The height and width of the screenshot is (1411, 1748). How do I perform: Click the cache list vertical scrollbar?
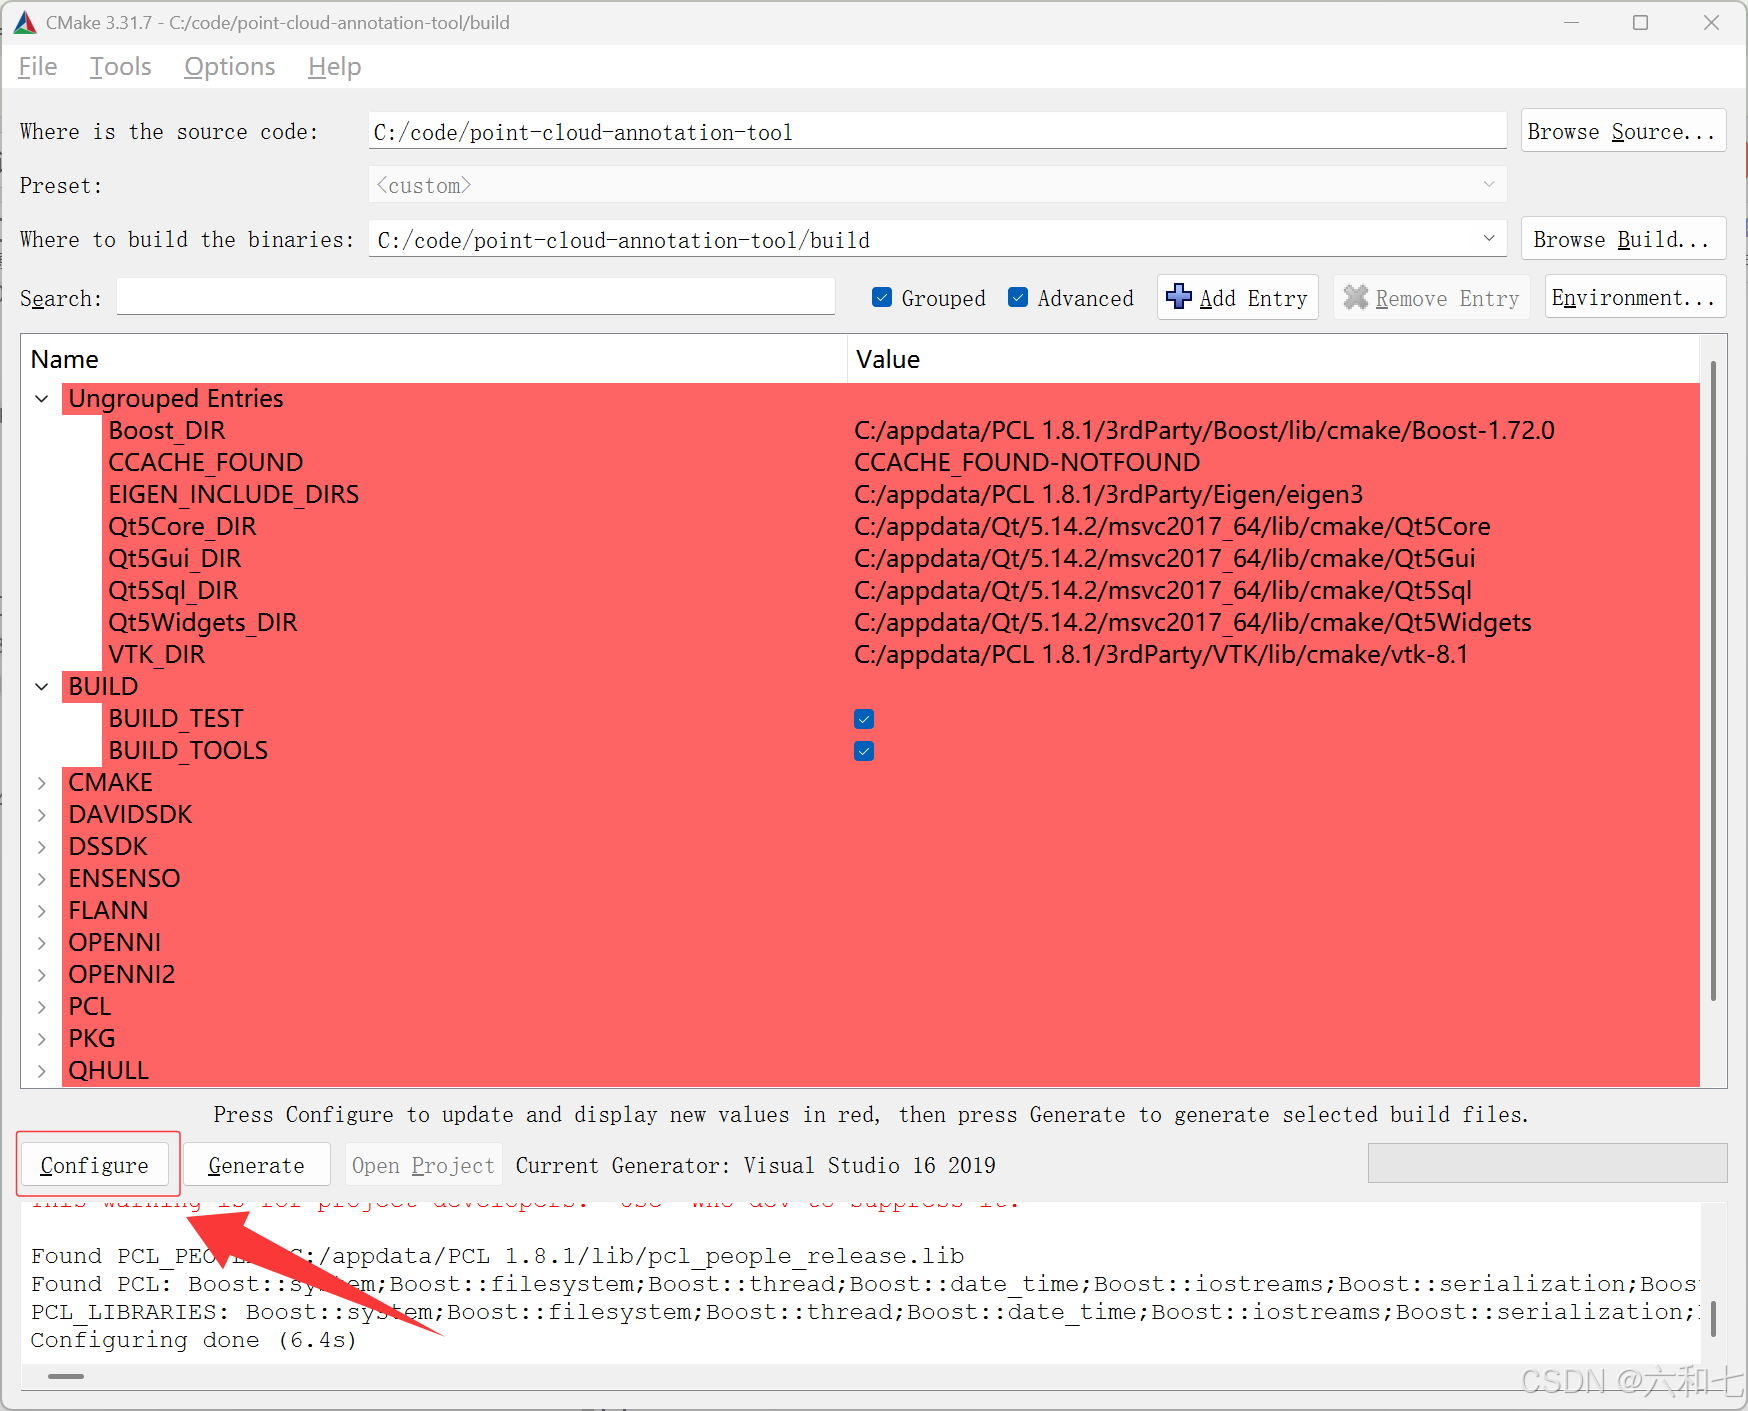pos(1713,680)
